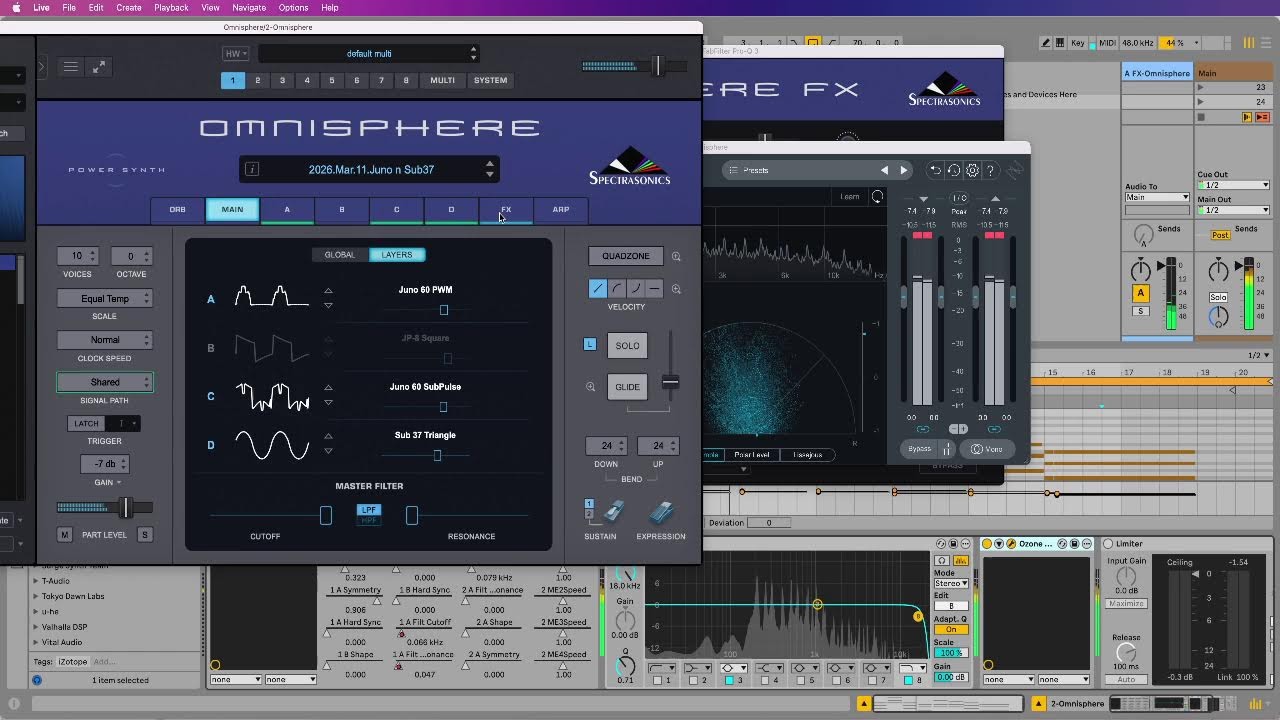Screen dimensions: 1280x720
Task: Toggle the Omnisphere GLIDE button
Action: pyautogui.click(x=627, y=387)
